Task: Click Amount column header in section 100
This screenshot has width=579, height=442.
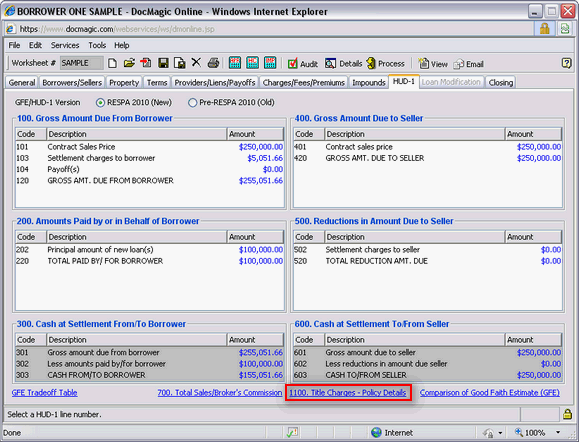Action: point(255,134)
